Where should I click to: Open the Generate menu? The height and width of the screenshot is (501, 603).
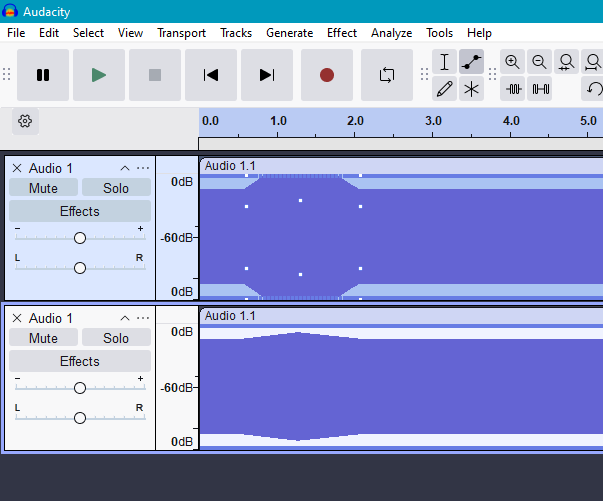click(289, 33)
